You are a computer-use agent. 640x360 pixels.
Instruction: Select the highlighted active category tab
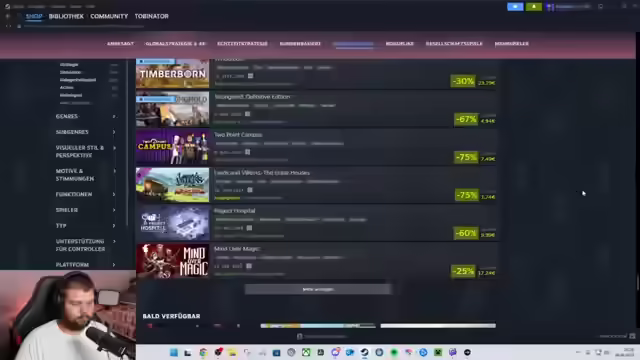point(353,44)
